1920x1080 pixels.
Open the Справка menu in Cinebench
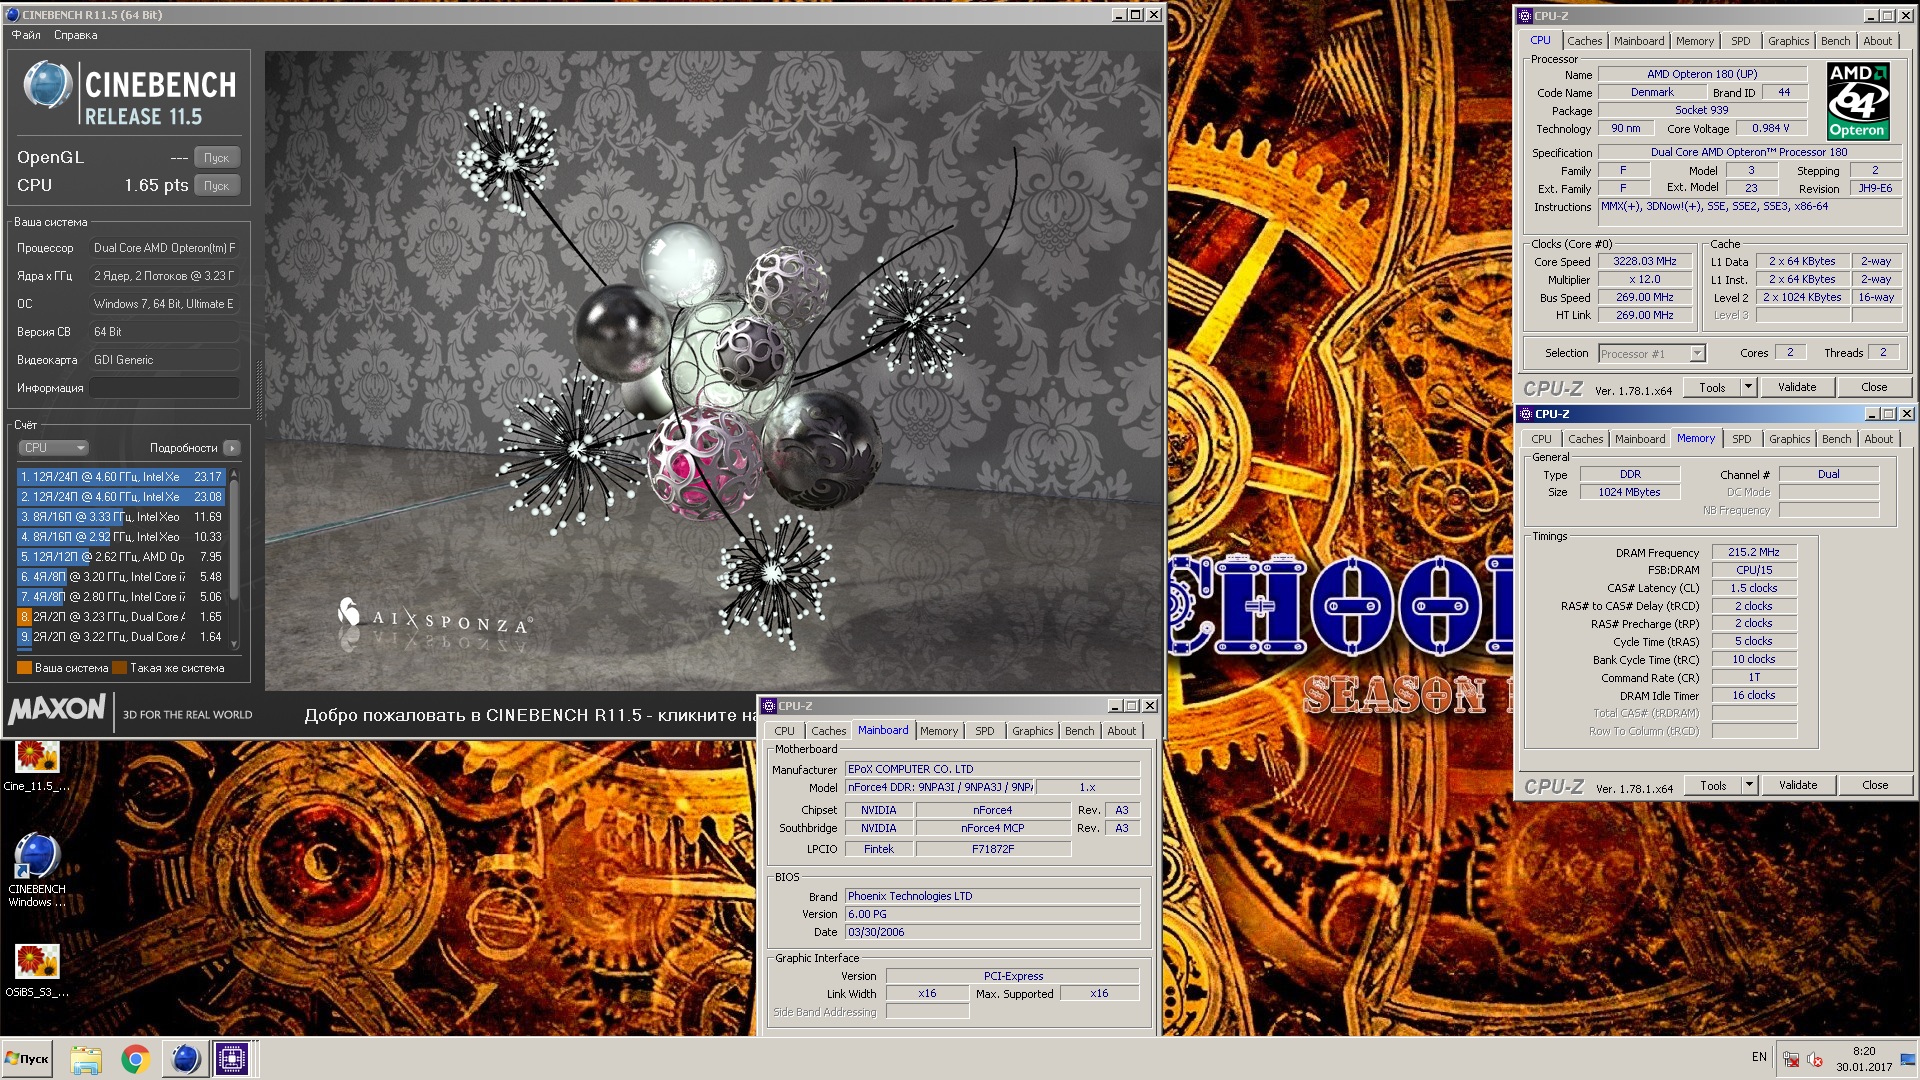point(76,35)
